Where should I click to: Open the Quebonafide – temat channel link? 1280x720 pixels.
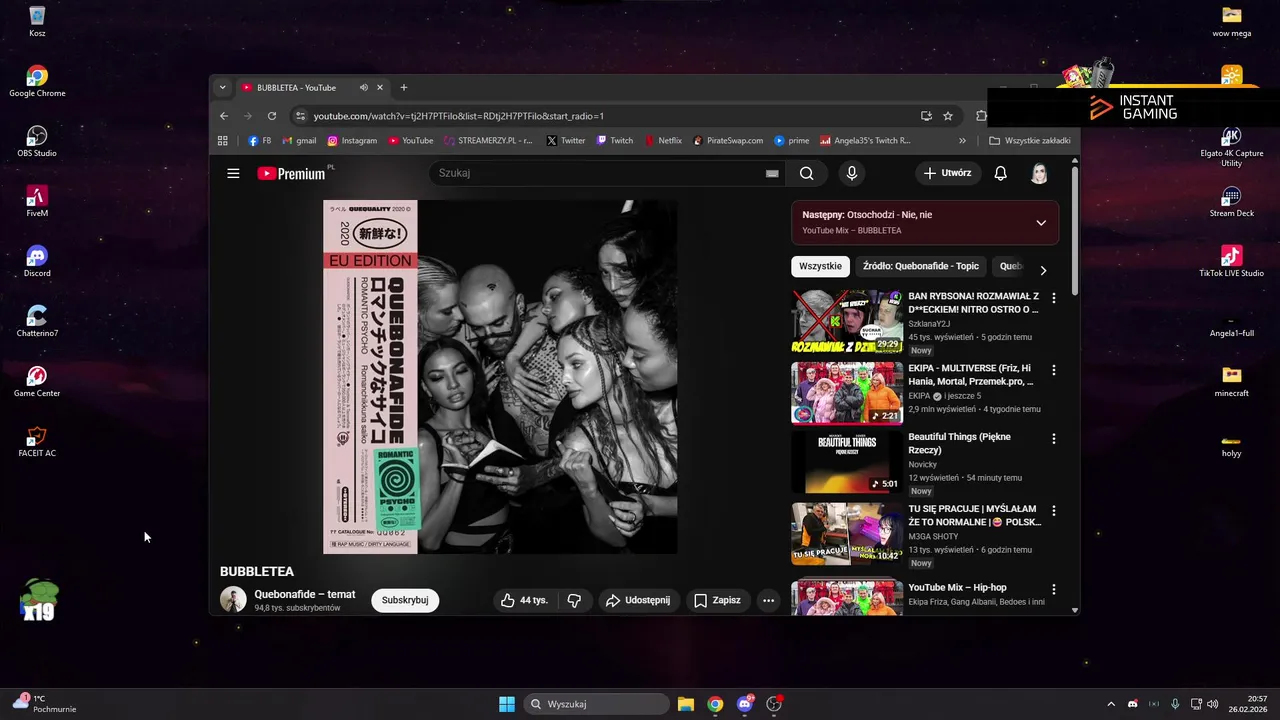[x=305, y=594]
